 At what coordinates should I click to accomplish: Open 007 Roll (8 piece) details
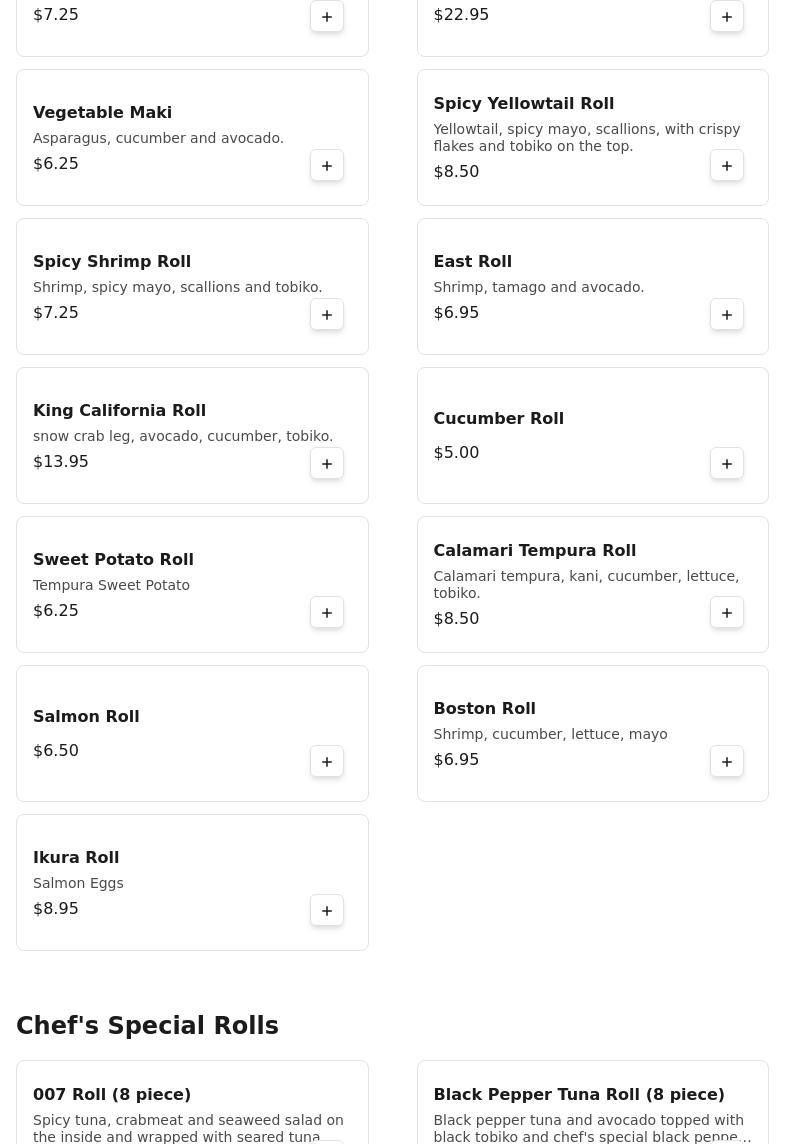tap(112, 1094)
